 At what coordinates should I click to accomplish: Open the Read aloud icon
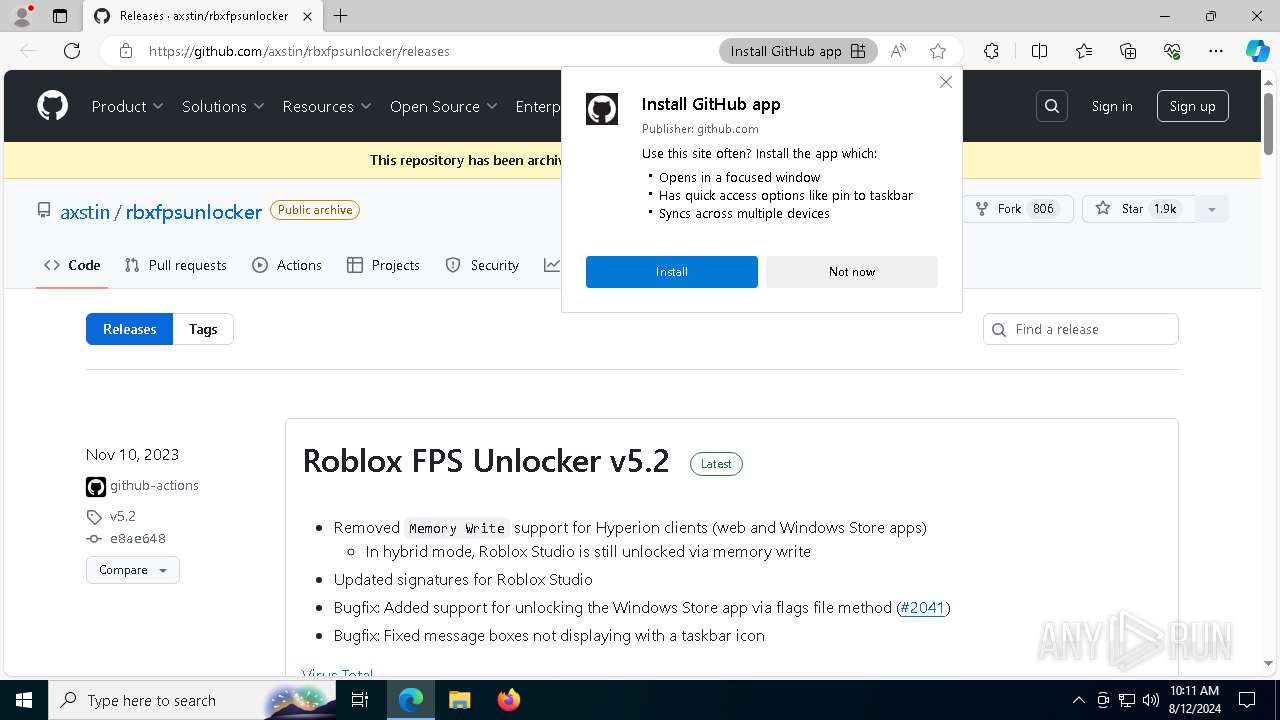pyautogui.click(x=898, y=51)
